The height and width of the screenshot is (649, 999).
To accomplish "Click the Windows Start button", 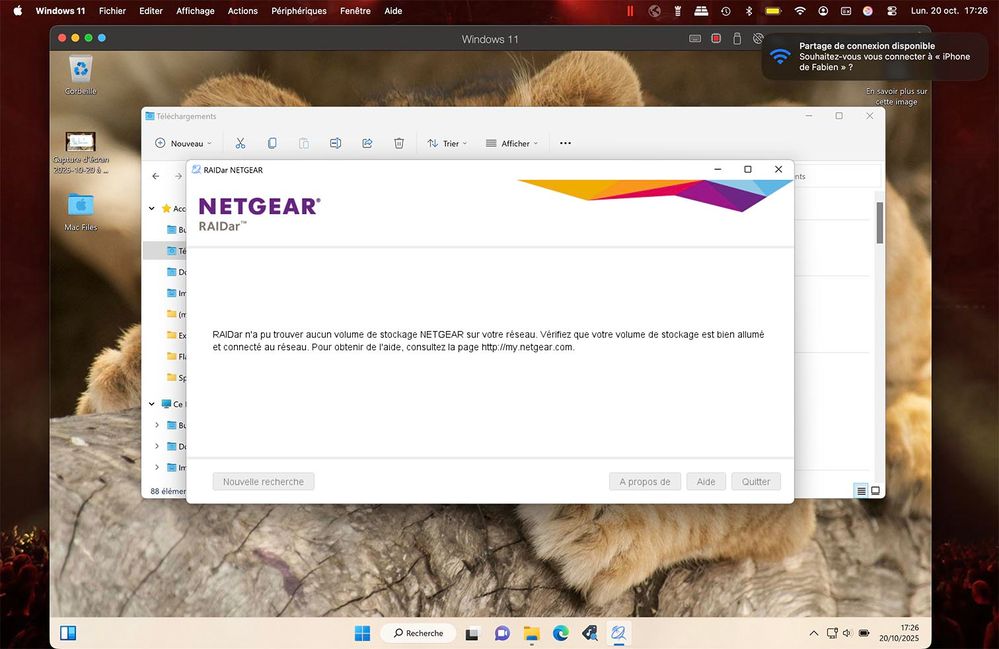I will coord(362,633).
